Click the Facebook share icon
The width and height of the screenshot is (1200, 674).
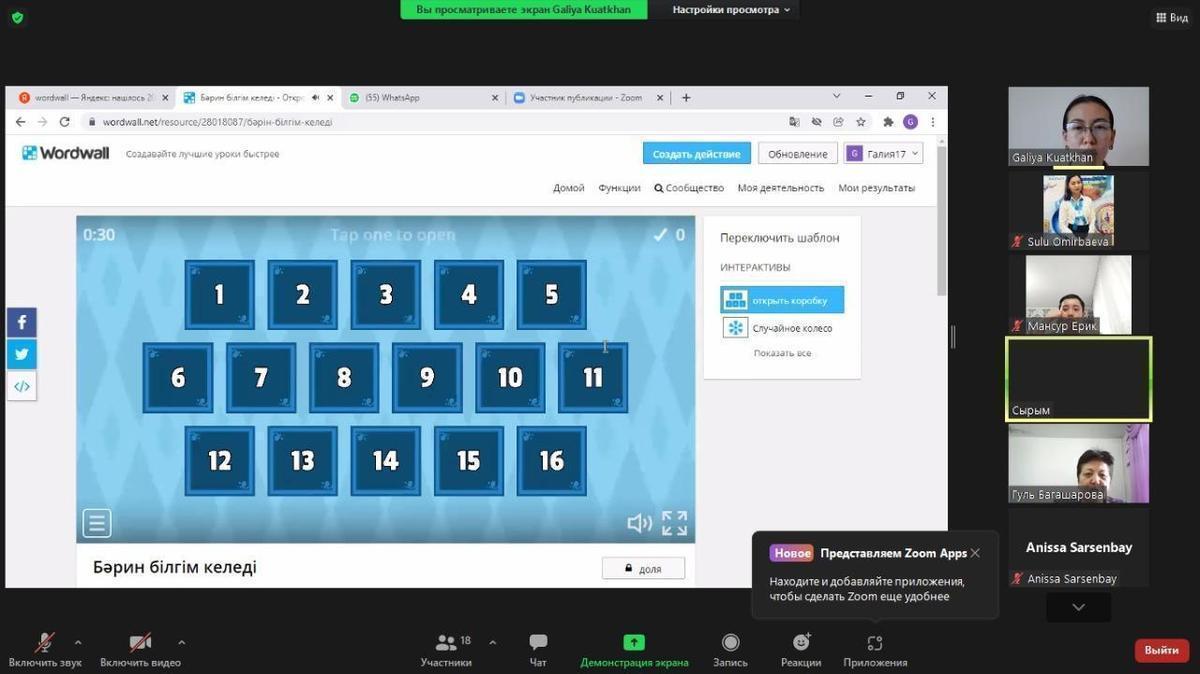22,322
